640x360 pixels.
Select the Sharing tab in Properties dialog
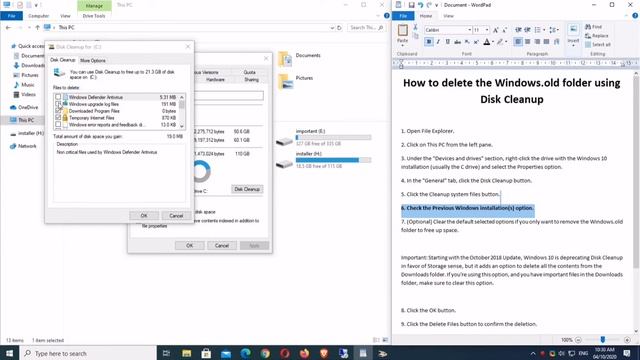(251, 80)
